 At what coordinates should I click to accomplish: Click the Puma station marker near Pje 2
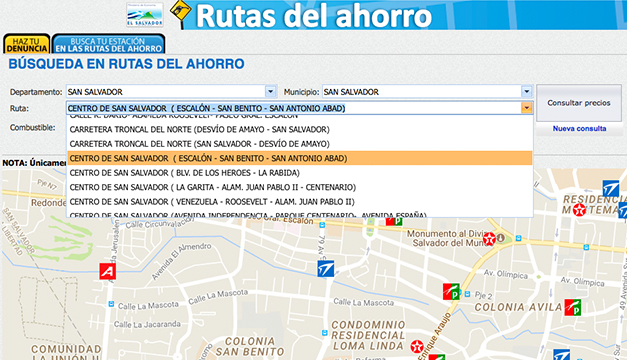[x=451, y=292]
